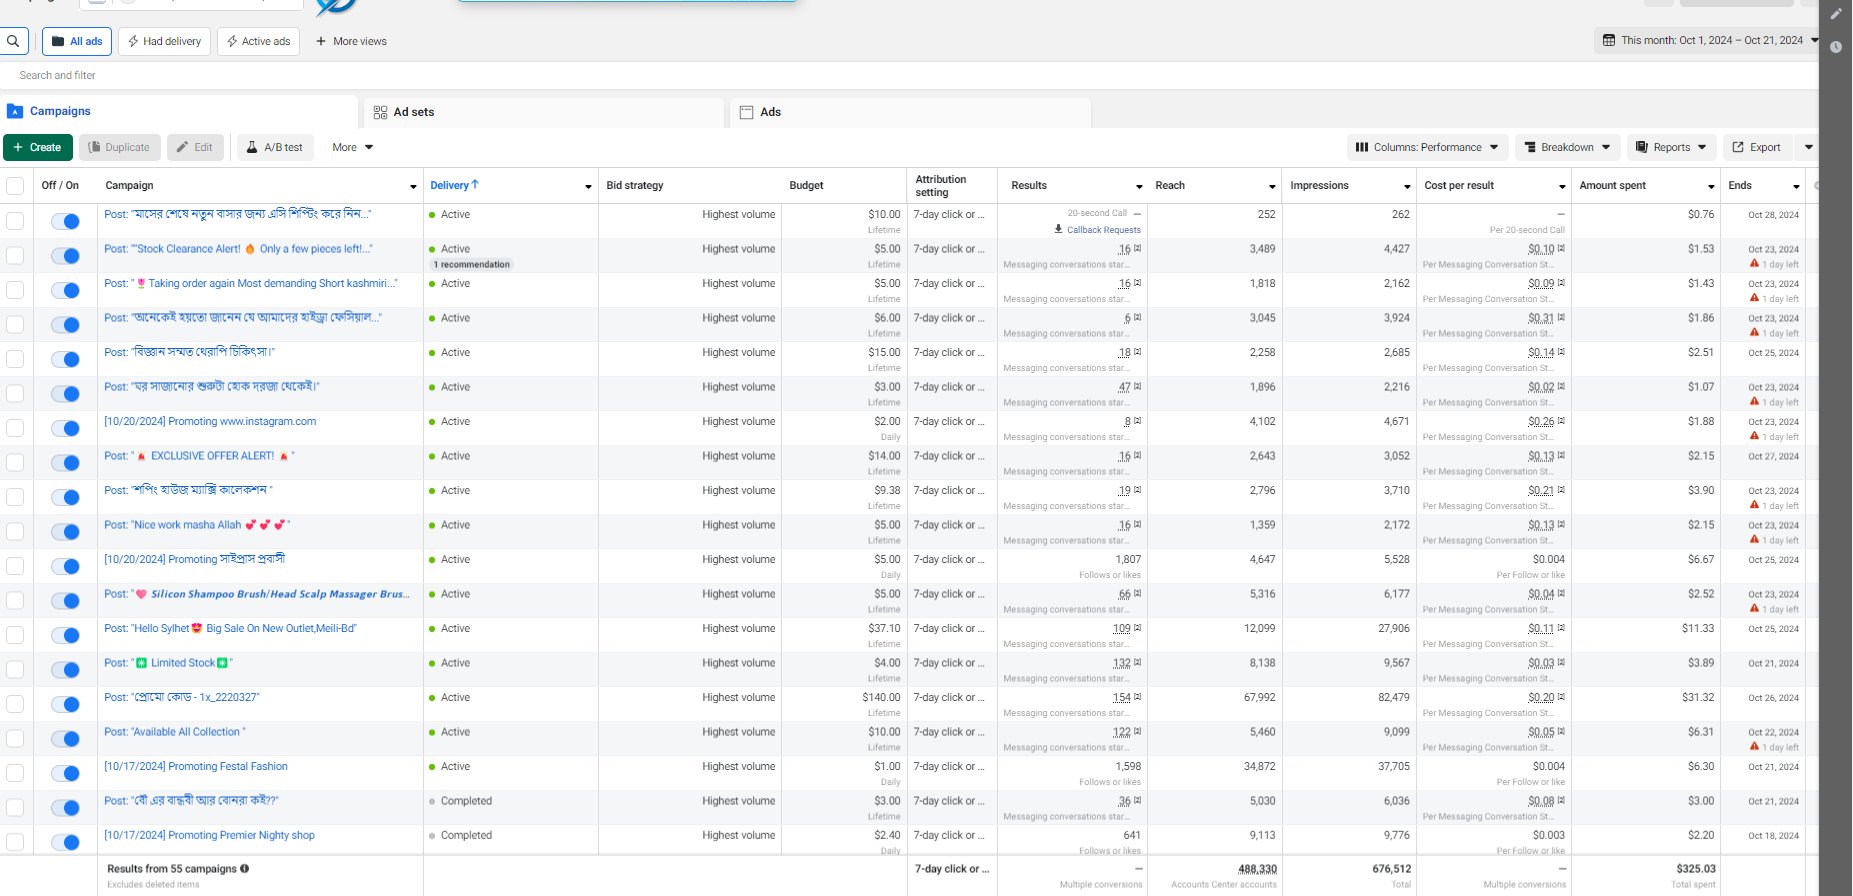
Task: Open the Campaigns tab
Action: click(x=180, y=111)
